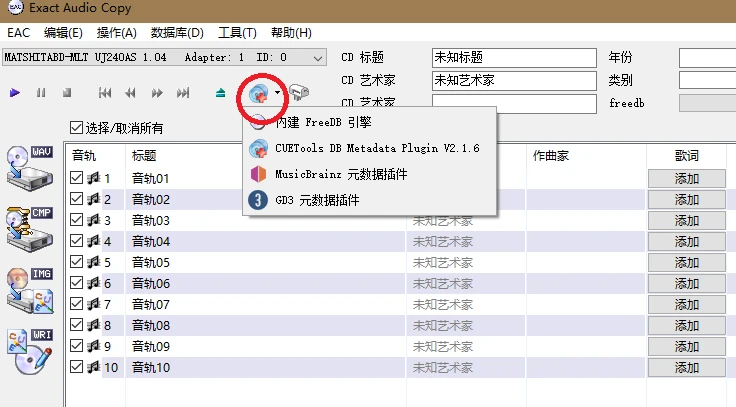Uncheck track 9 checkbox
The height and width of the screenshot is (407, 736).
coord(76,346)
